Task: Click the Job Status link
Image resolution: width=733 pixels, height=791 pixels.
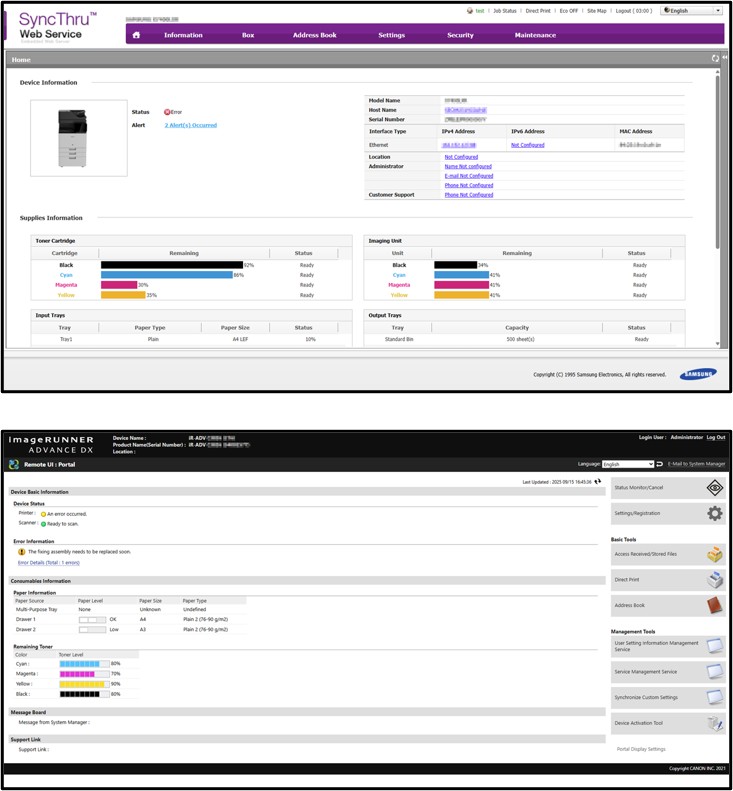Action: [x=504, y=11]
